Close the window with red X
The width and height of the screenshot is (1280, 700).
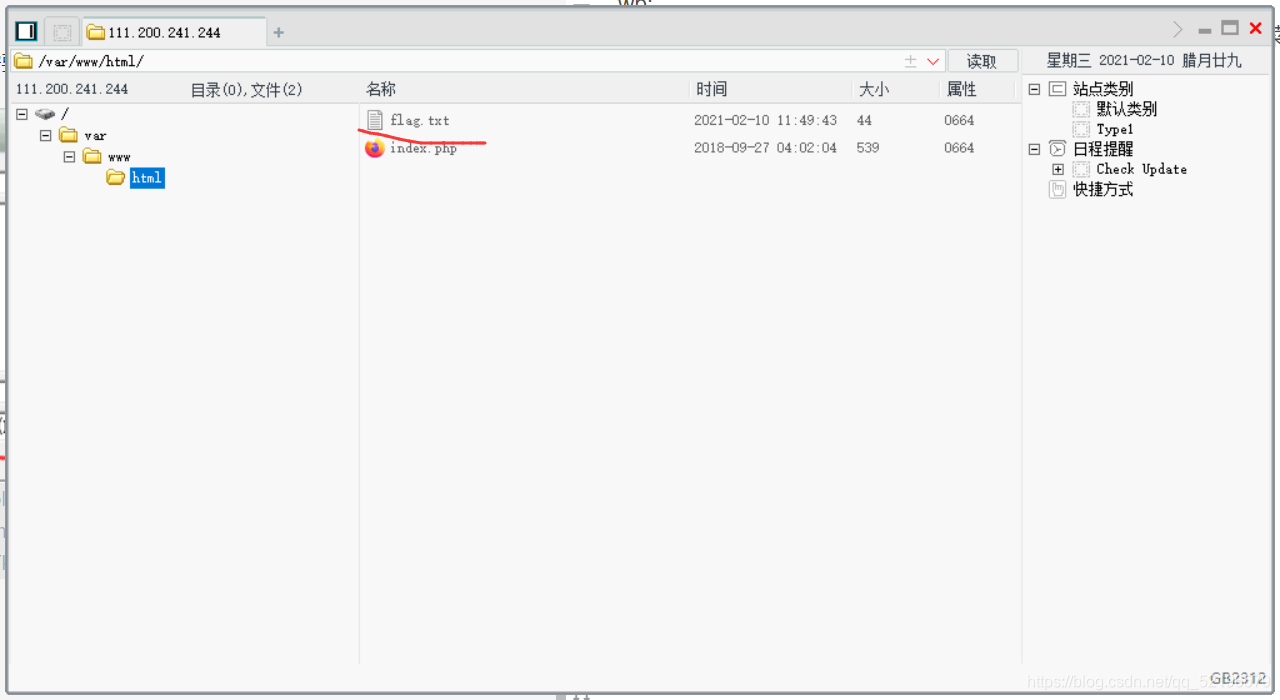[1256, 29]
